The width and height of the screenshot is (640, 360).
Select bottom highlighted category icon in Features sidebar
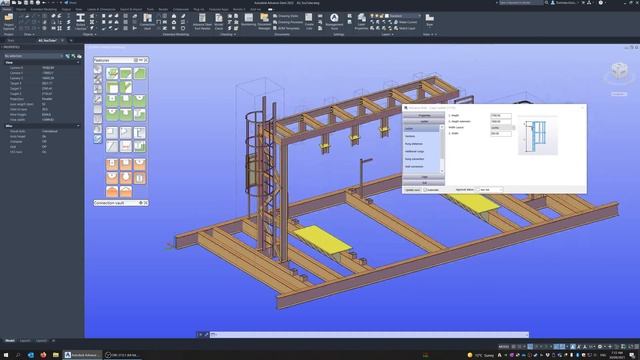point(98,139)
